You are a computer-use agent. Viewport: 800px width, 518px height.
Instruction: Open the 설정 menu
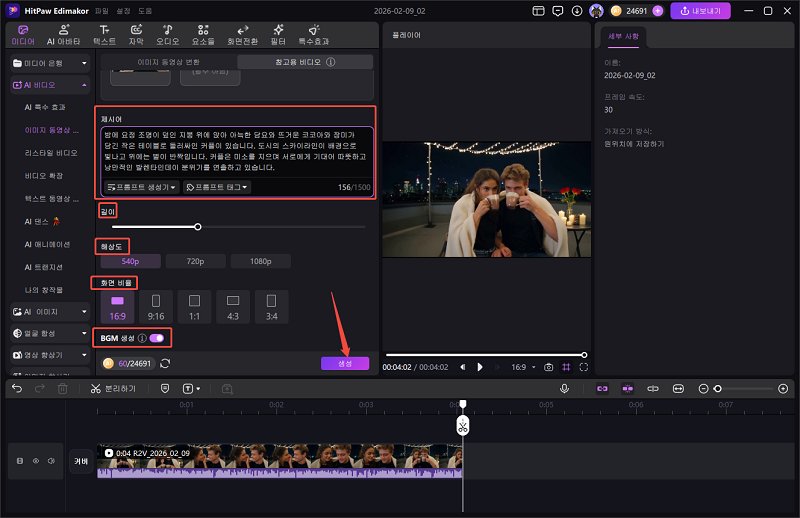(123, 11)
